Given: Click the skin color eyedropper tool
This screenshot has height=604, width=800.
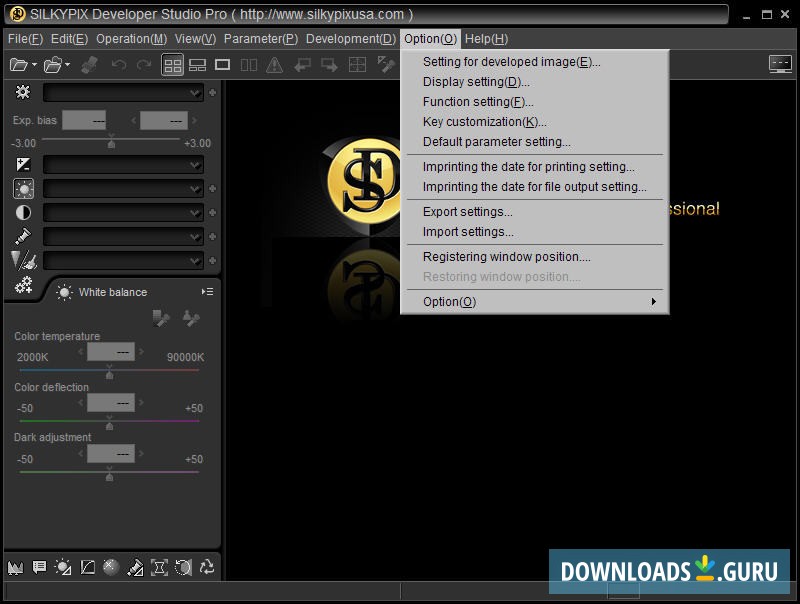Looking at the screenshot, I should [191, 318].
